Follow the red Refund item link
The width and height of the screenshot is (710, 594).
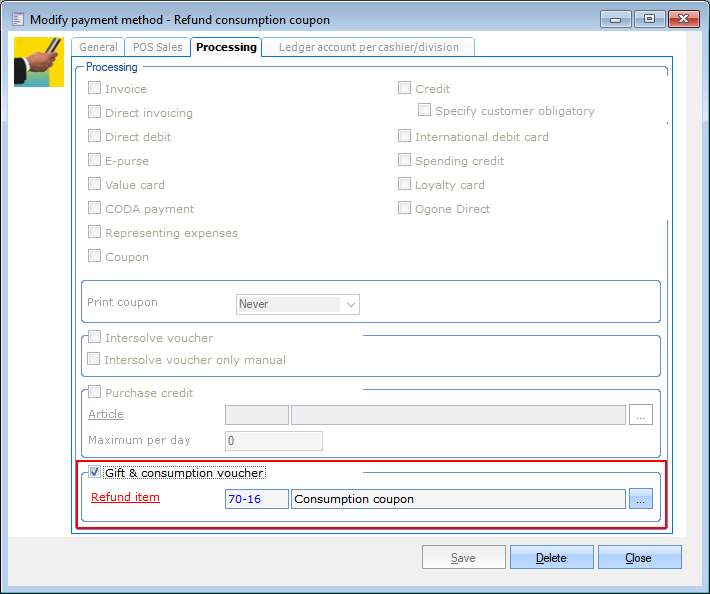125,497
